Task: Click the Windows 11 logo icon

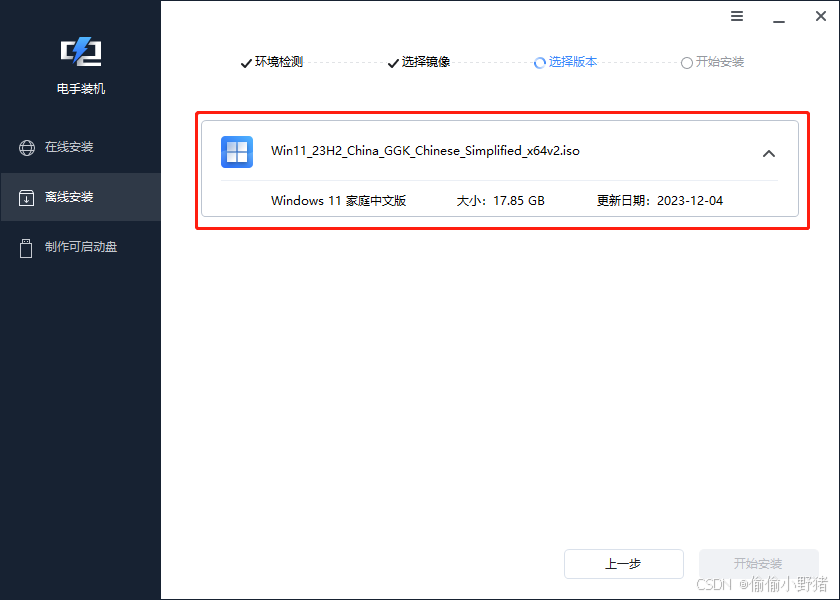Action: pos(237,152)
